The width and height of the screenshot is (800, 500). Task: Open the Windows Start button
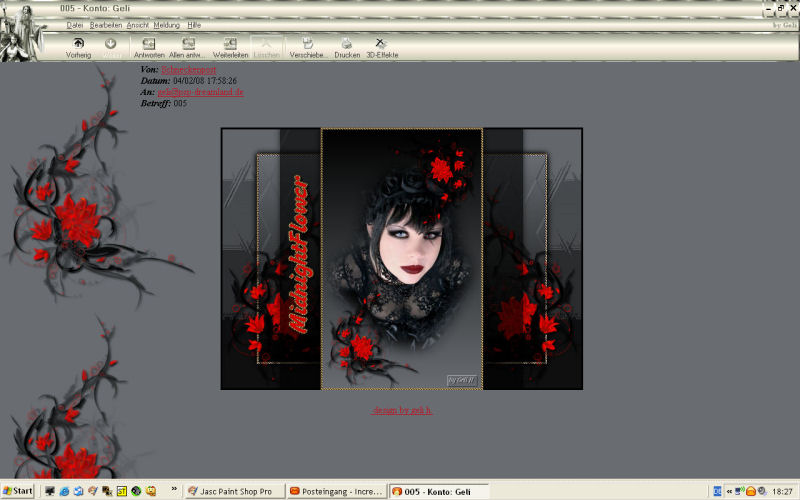click(x=18, y=491)
